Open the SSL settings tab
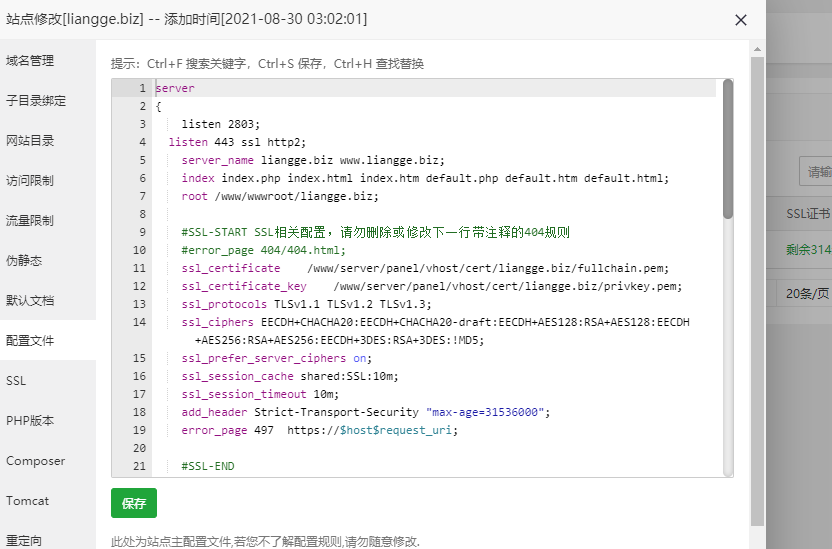Viewport: 832px width, 549px height. pos(16,381)
